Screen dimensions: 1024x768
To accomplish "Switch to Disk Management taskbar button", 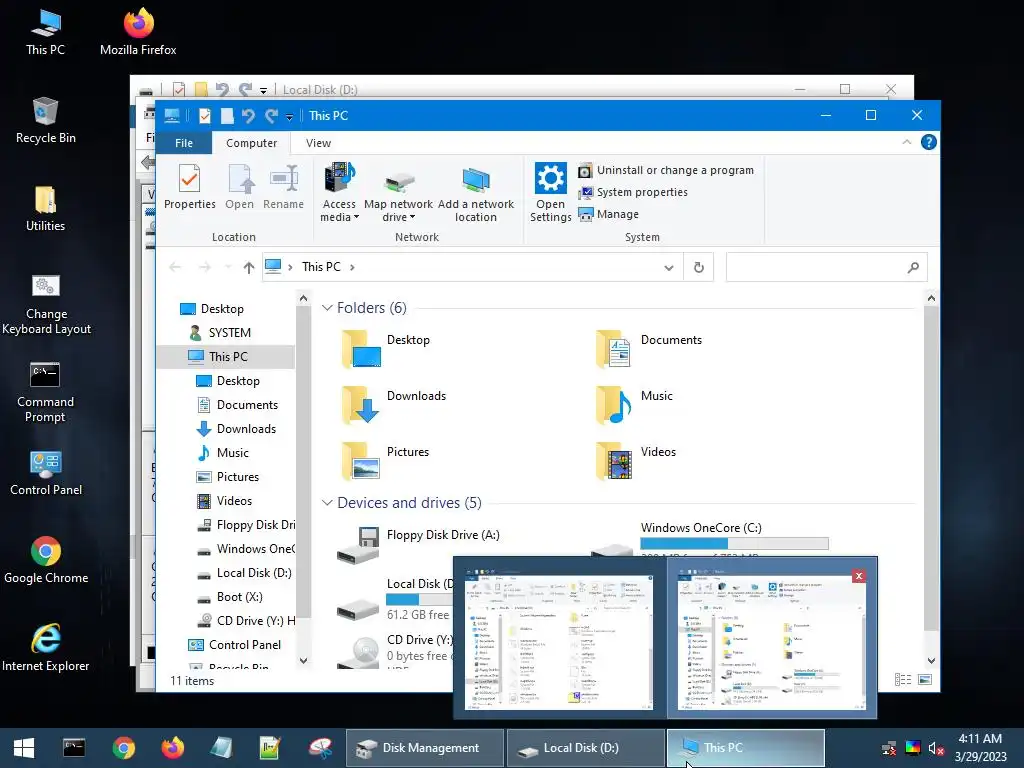I will coord(424,748).
